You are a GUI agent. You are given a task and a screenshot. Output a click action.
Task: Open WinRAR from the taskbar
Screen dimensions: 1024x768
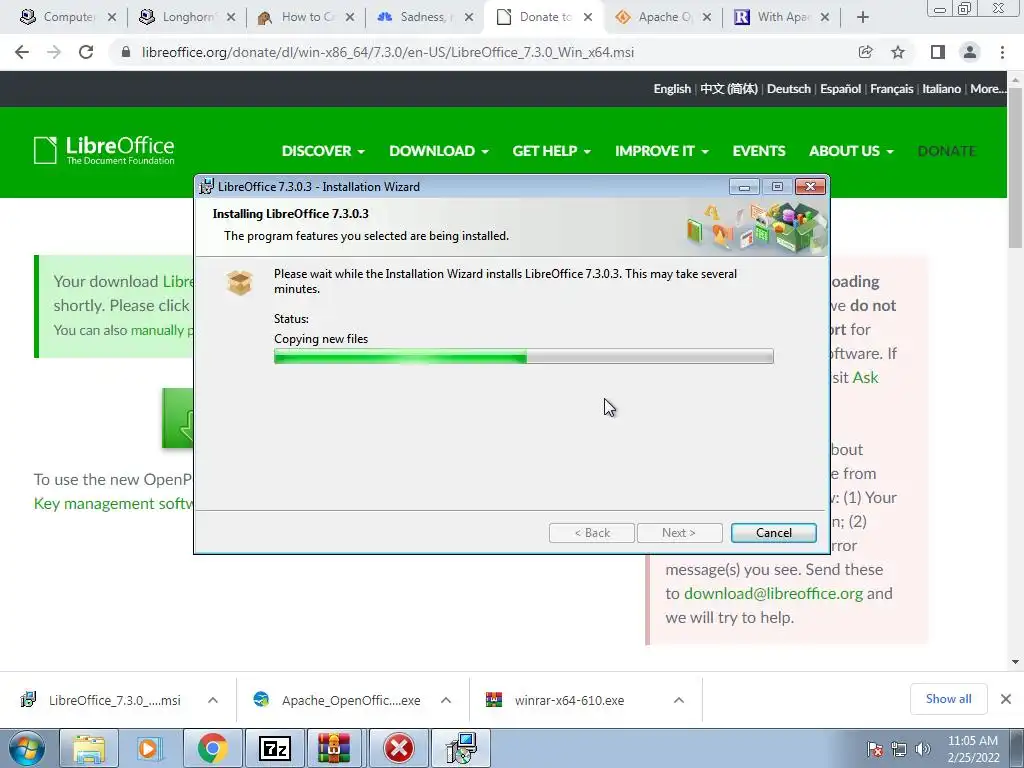pos(334,748)
